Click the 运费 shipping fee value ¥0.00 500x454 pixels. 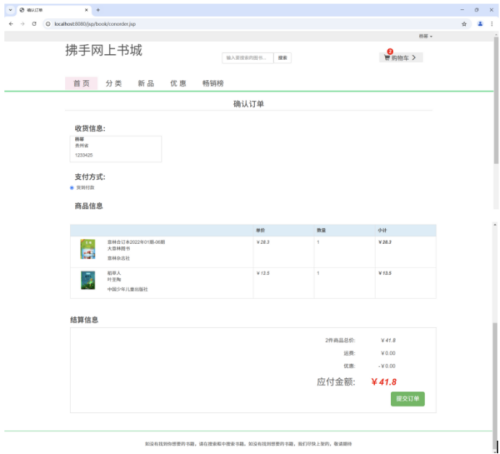(388, 353)
